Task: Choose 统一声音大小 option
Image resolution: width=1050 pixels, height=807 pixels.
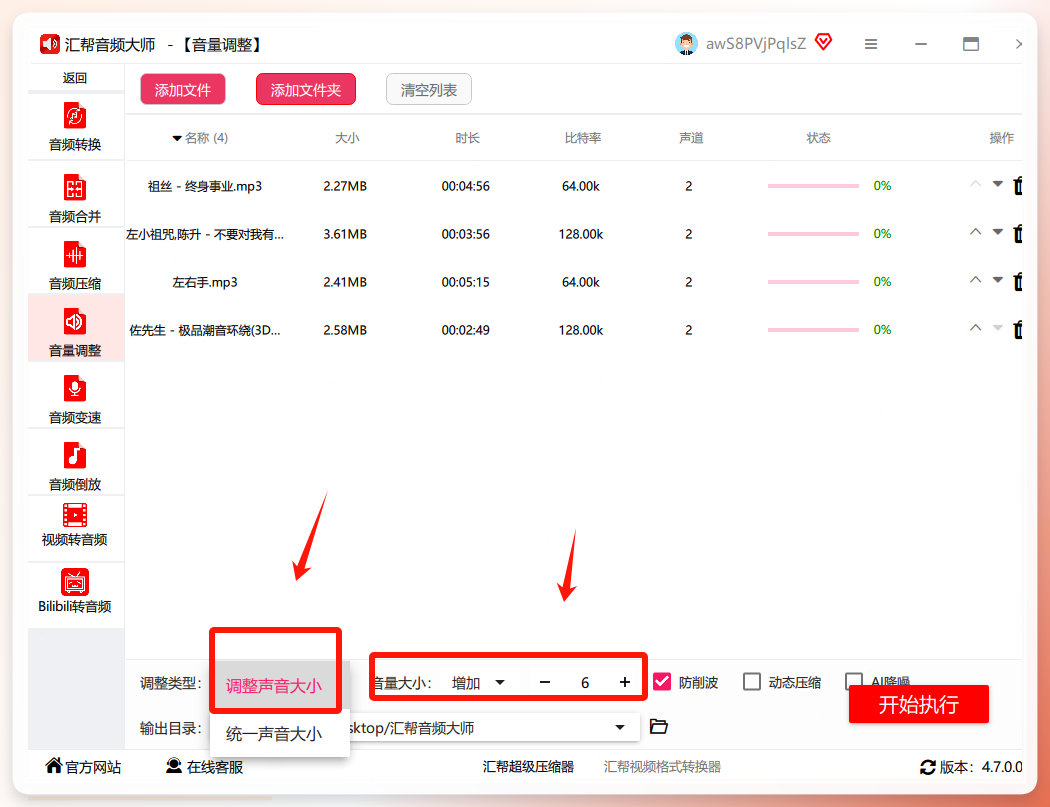Action: [x=274, y=734]
